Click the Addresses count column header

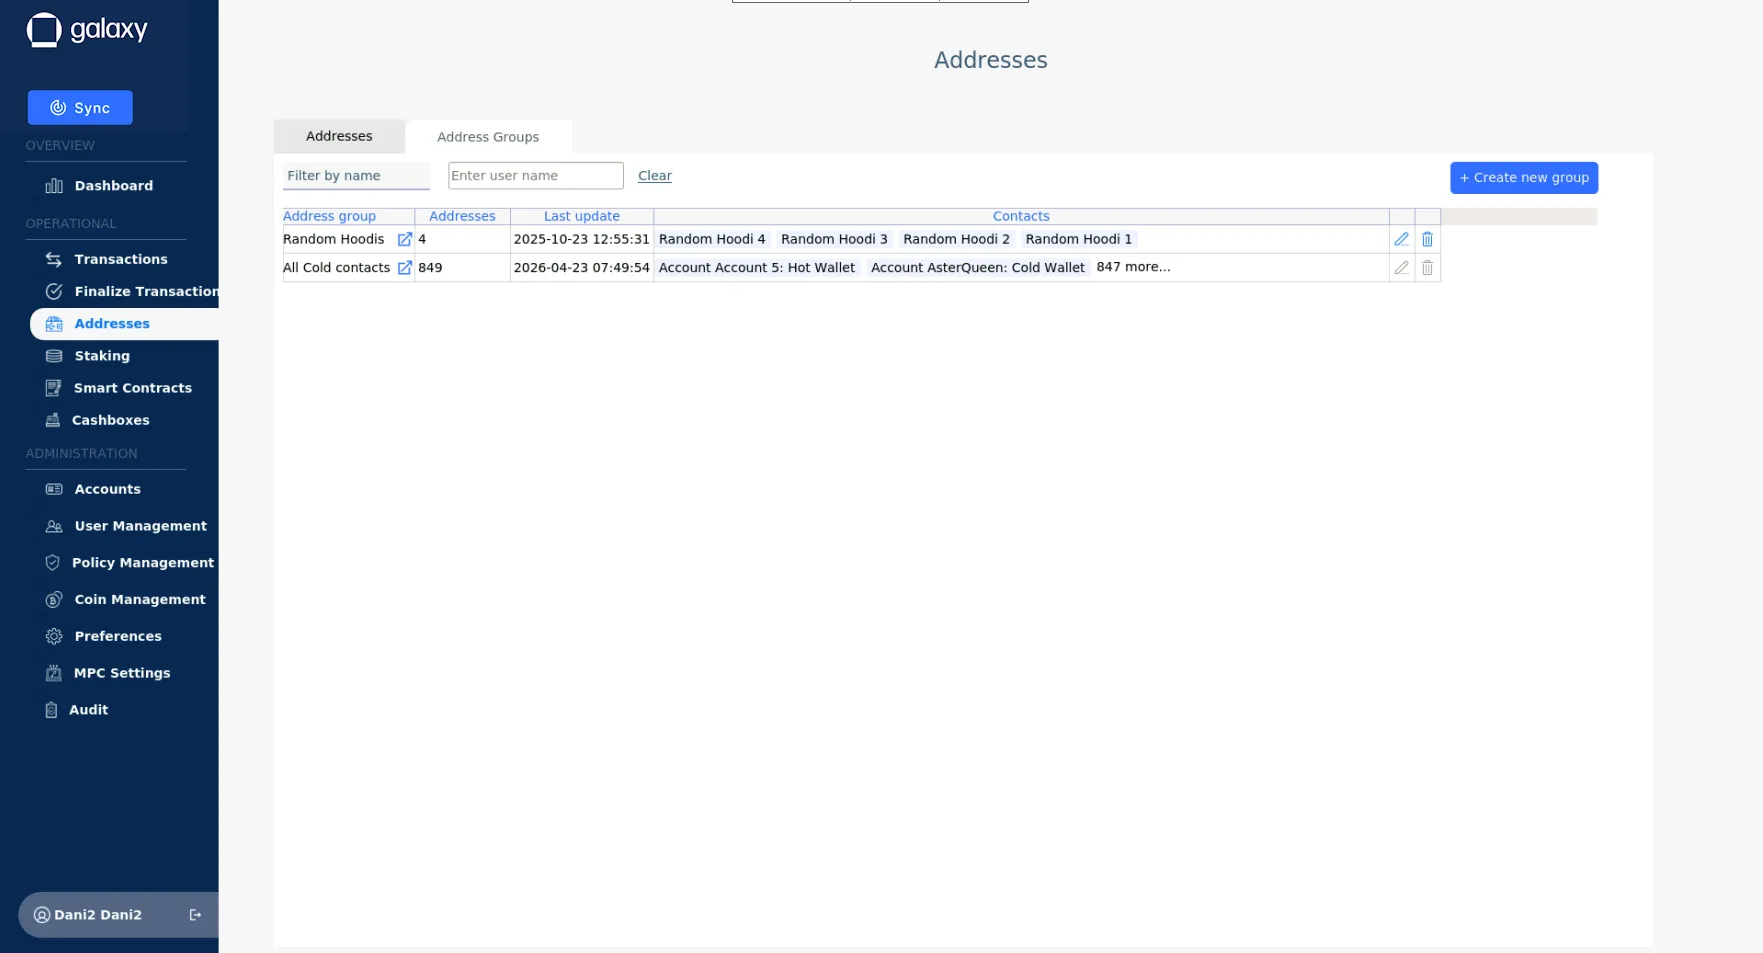(x=462, y=216)
